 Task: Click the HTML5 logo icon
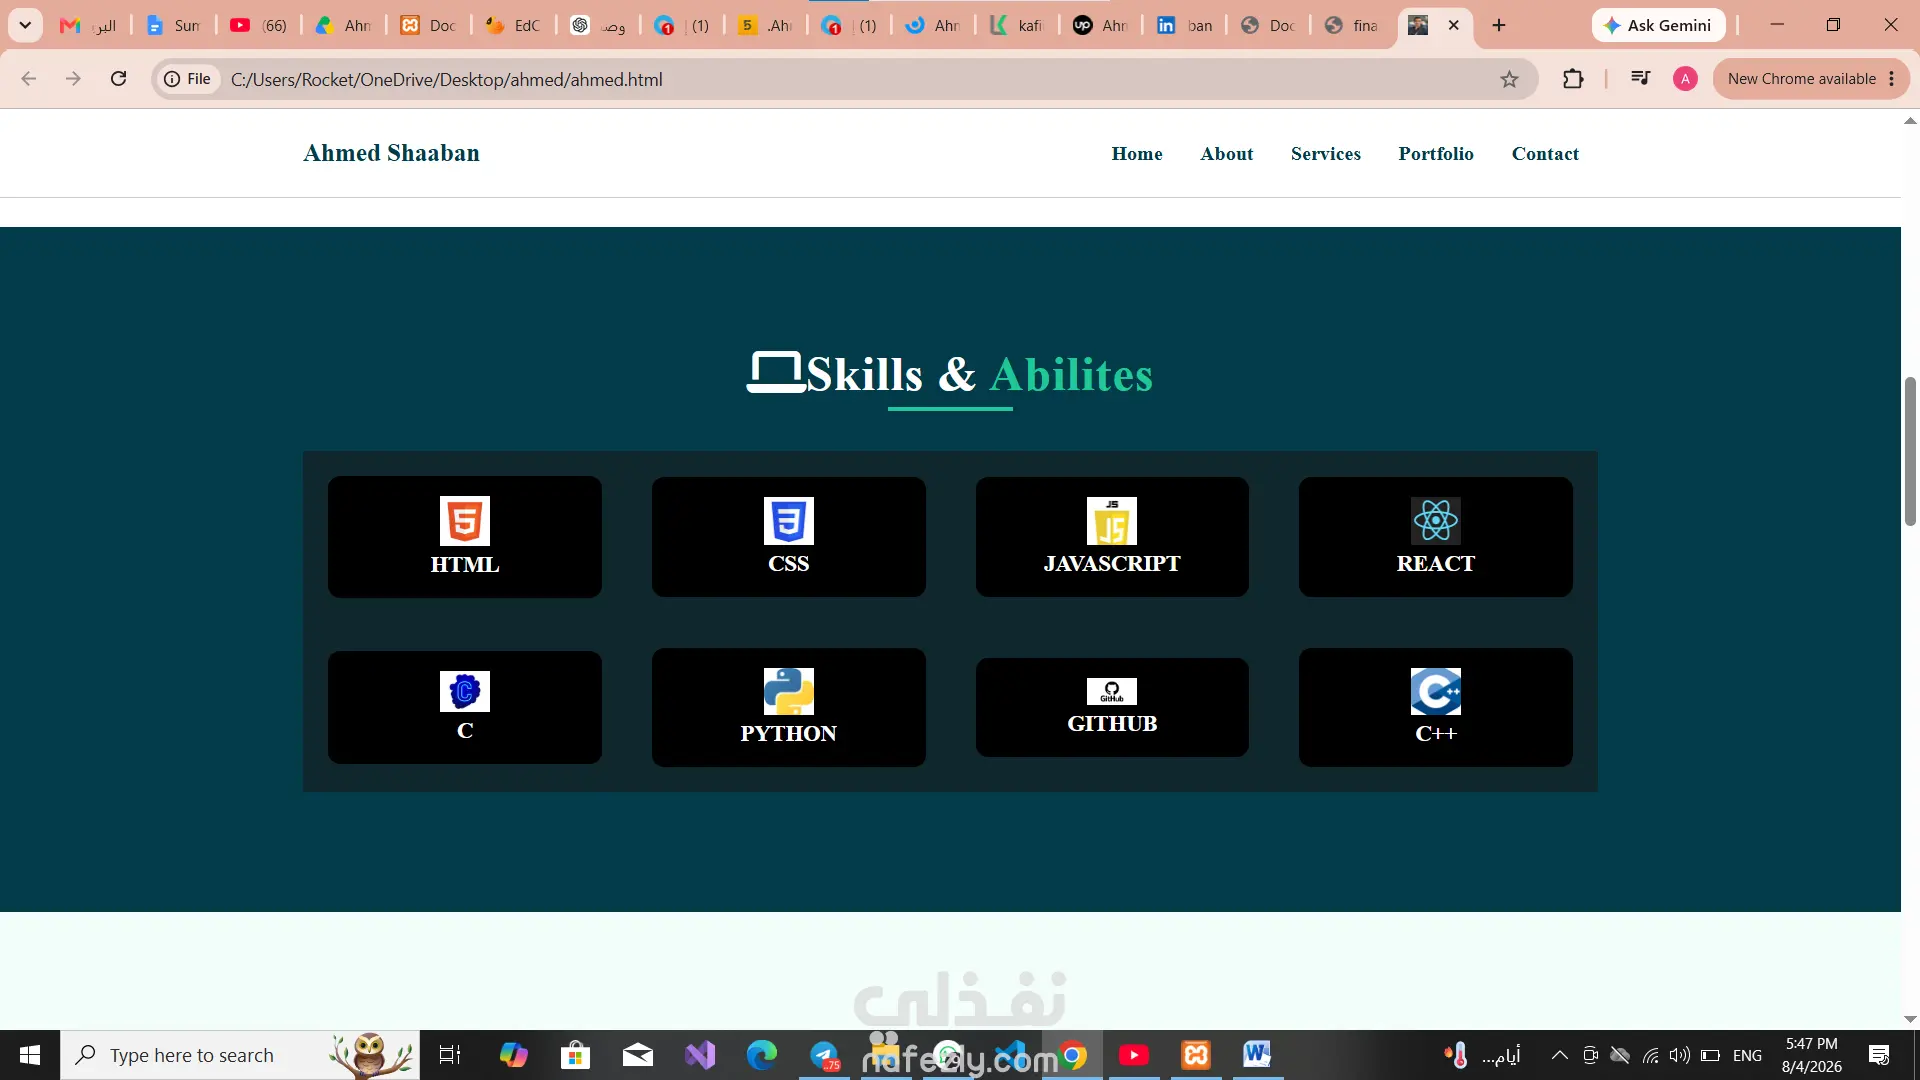tap(465, 521)
